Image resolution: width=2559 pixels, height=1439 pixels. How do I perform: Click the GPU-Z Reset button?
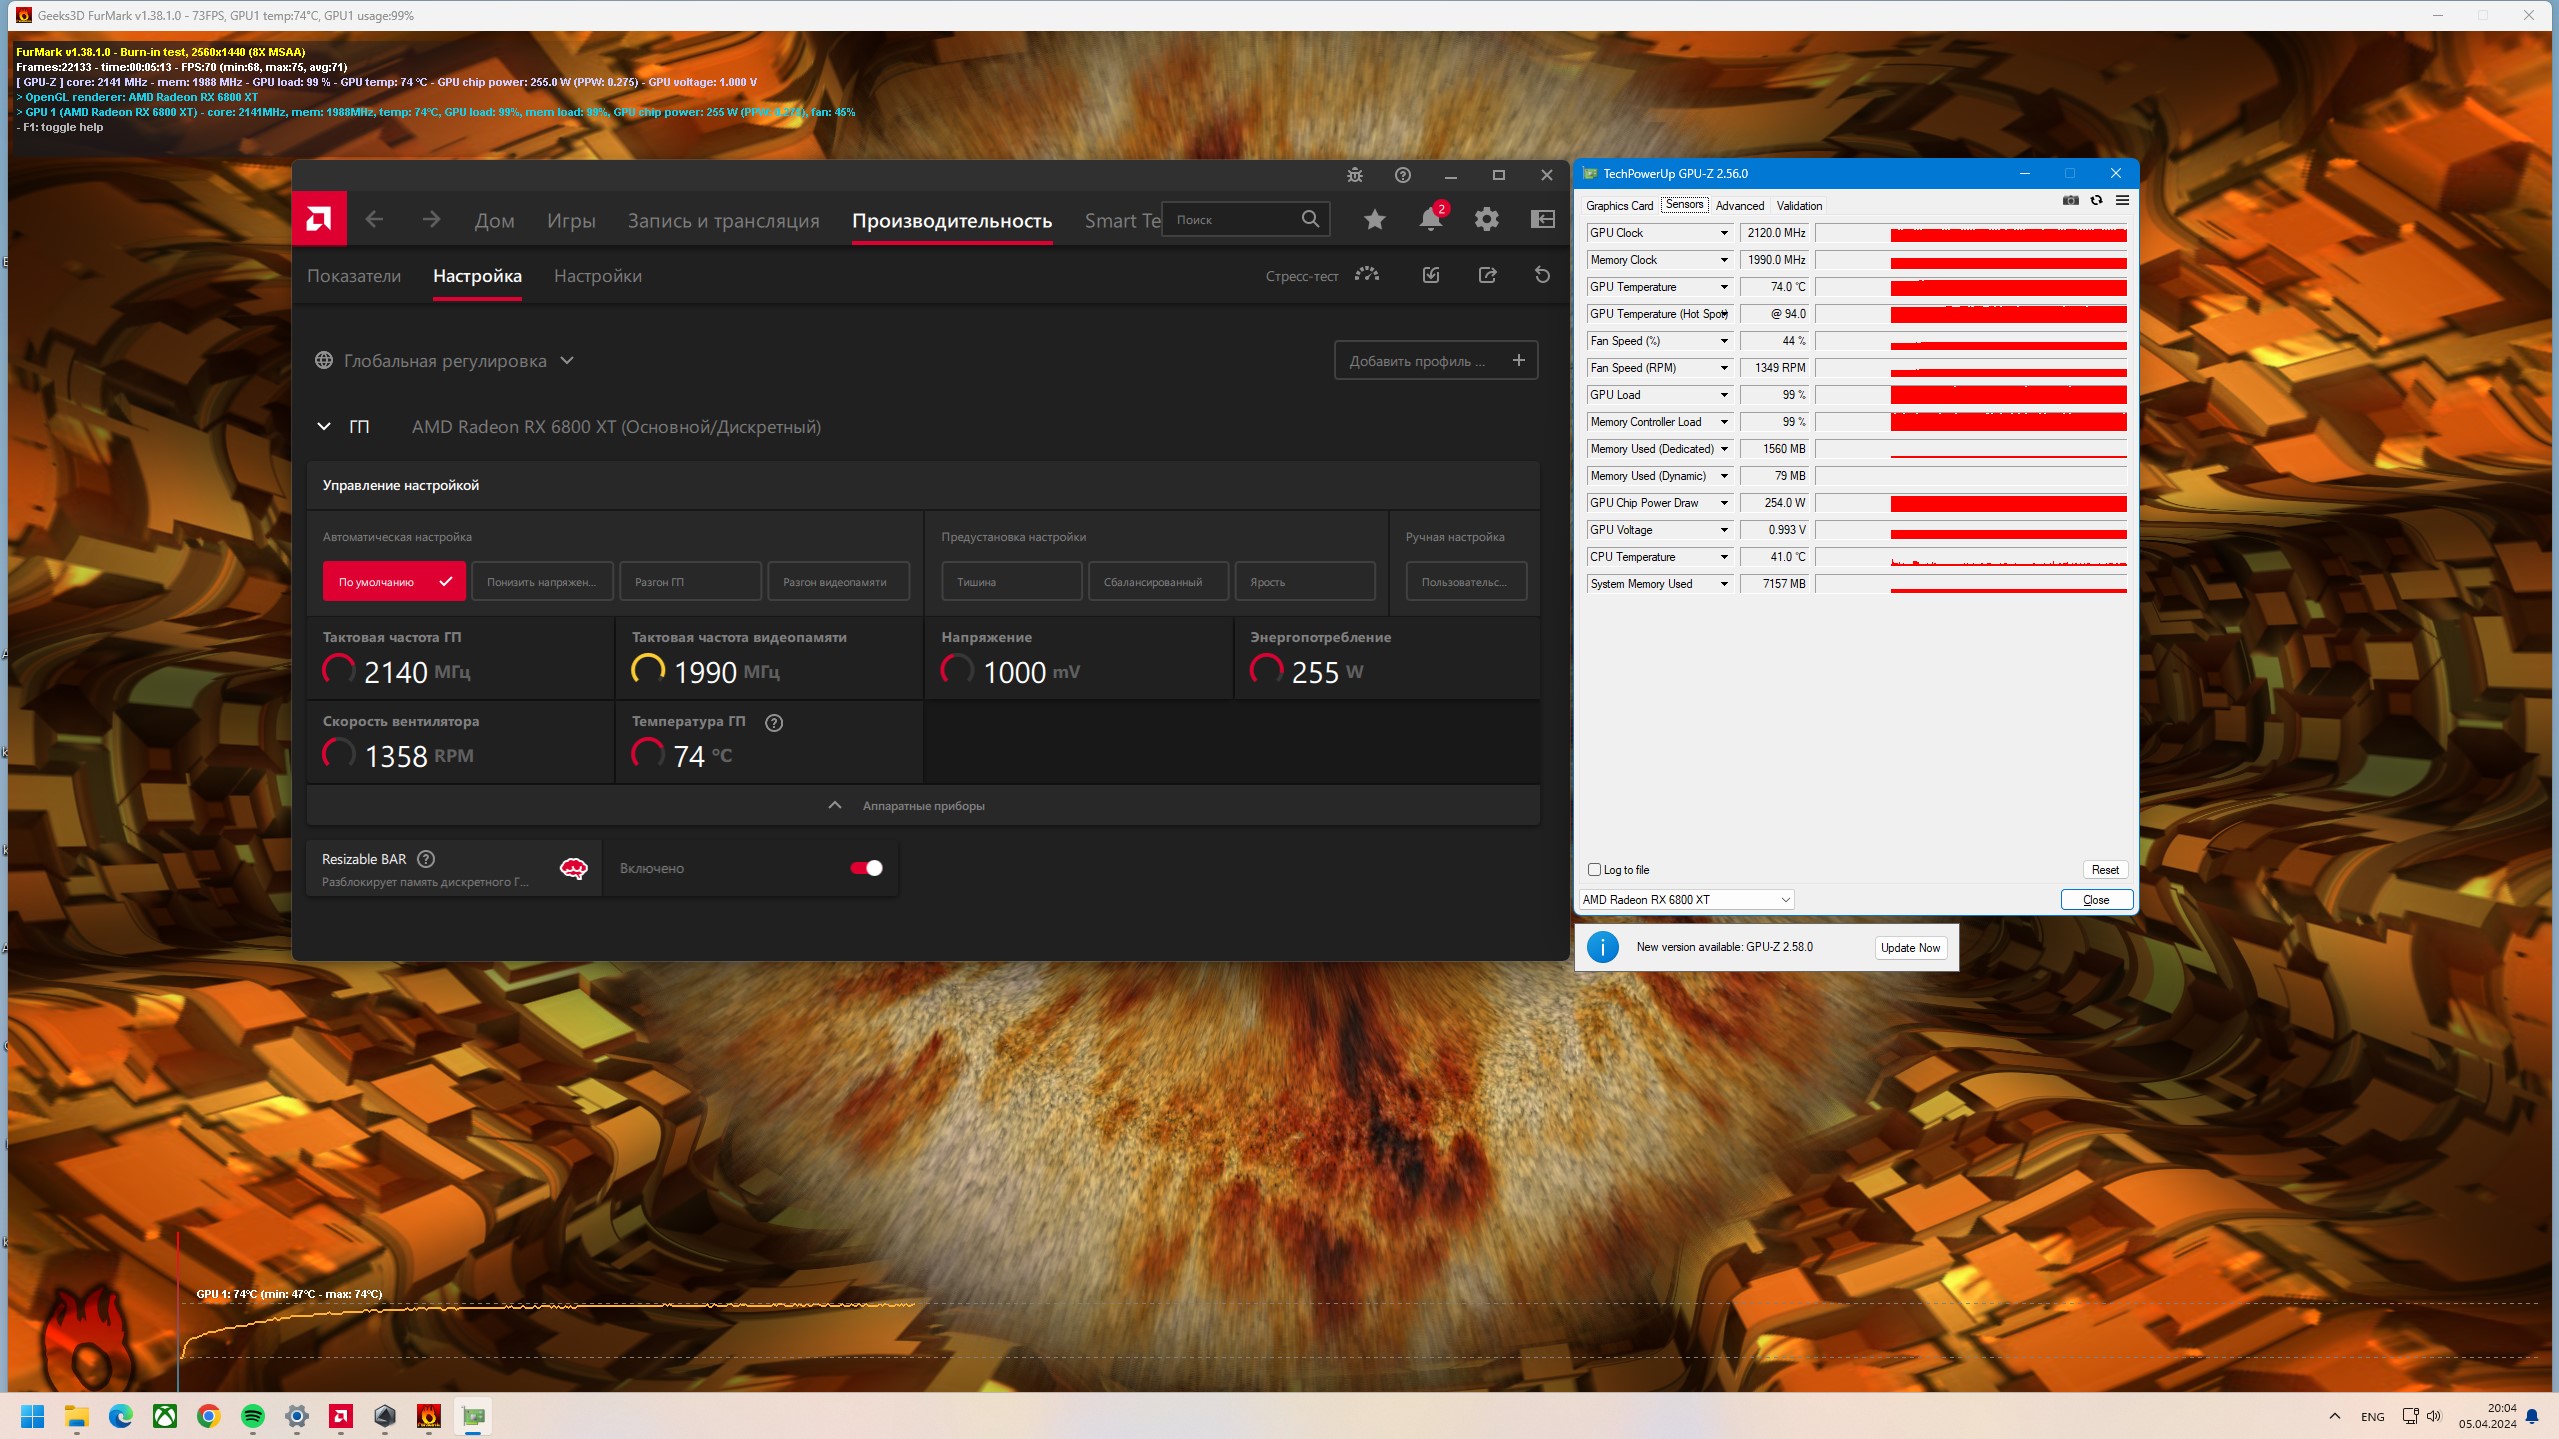tap(2105, 870)
